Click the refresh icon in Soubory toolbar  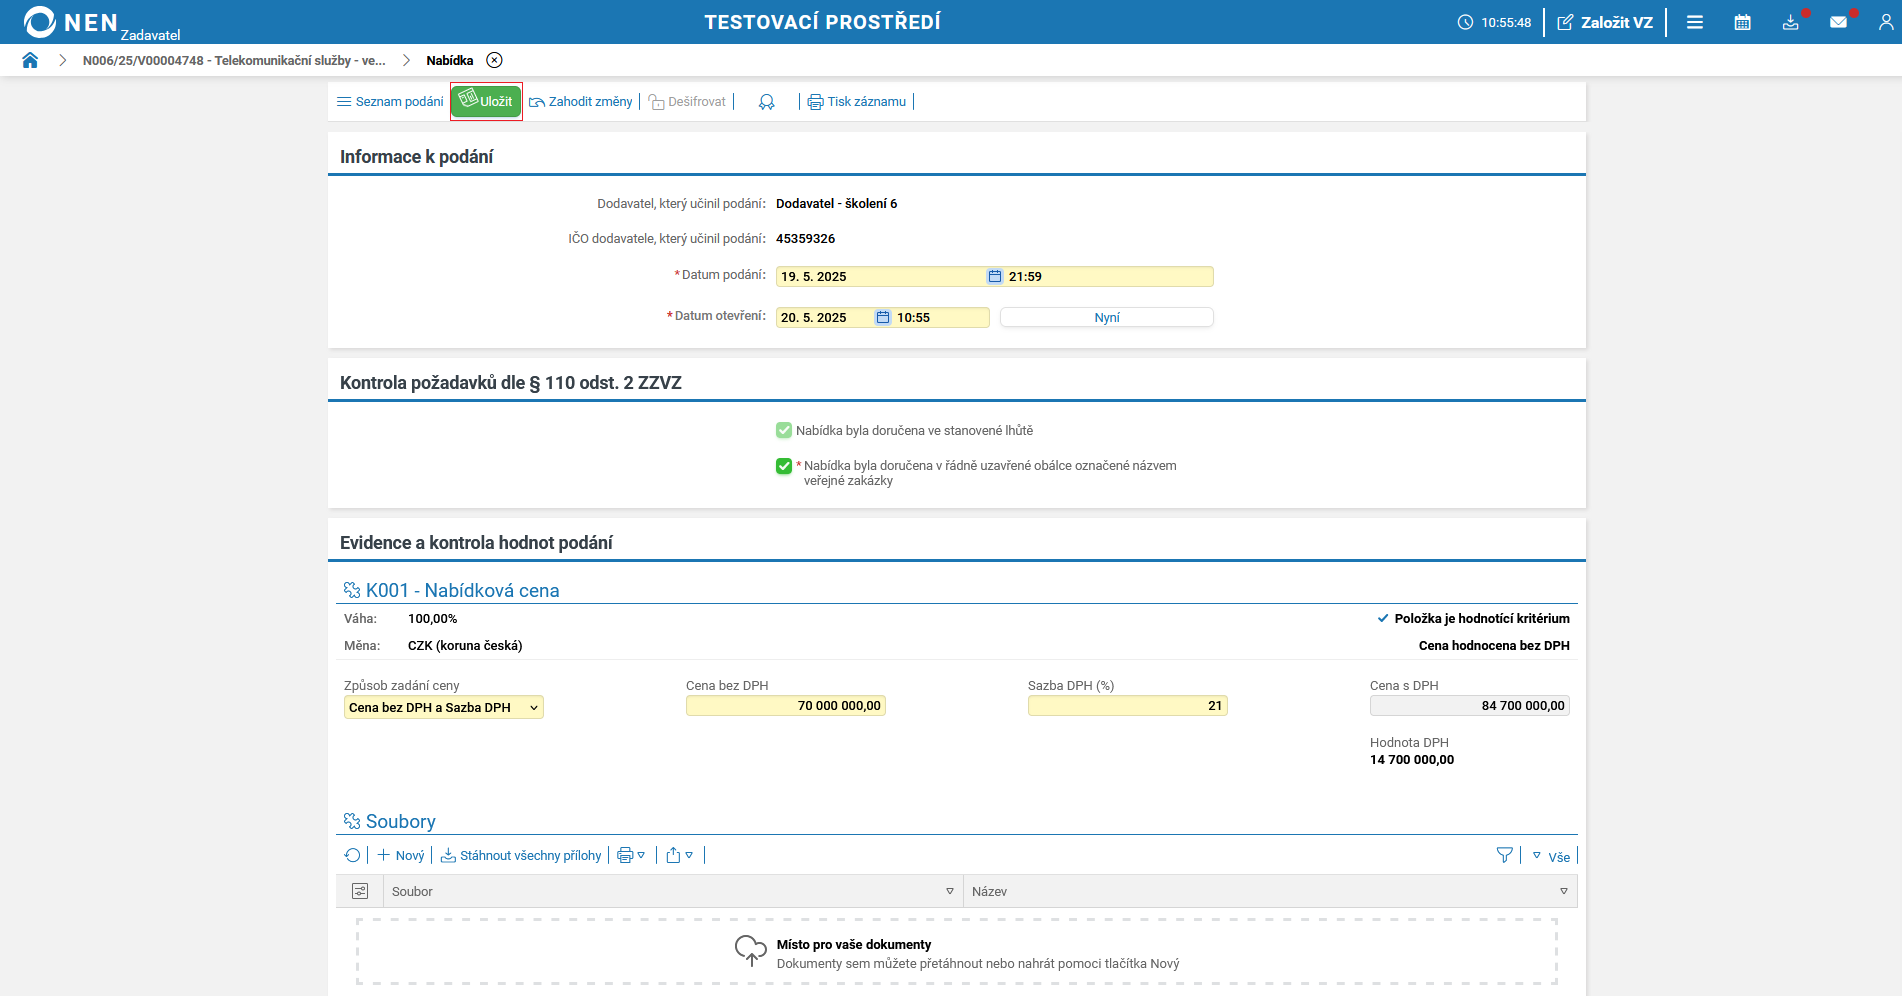click(x=352, y=855)
